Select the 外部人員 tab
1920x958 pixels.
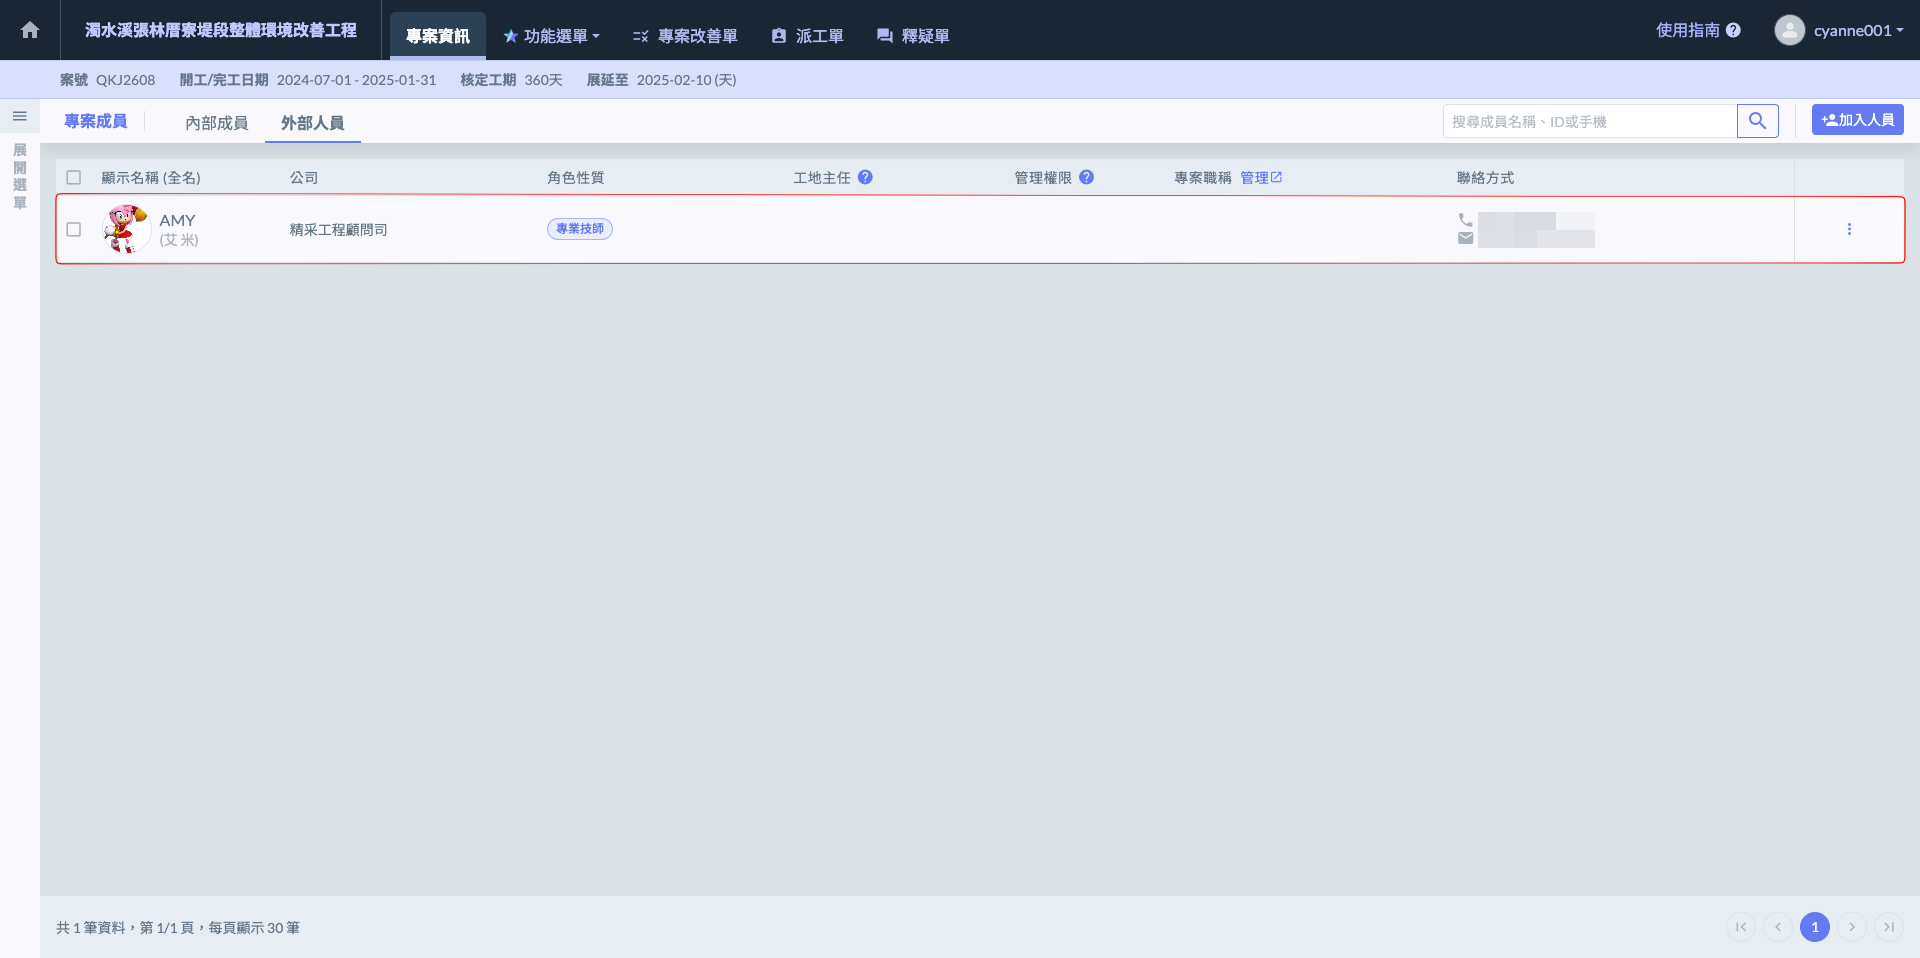point(312,123)
